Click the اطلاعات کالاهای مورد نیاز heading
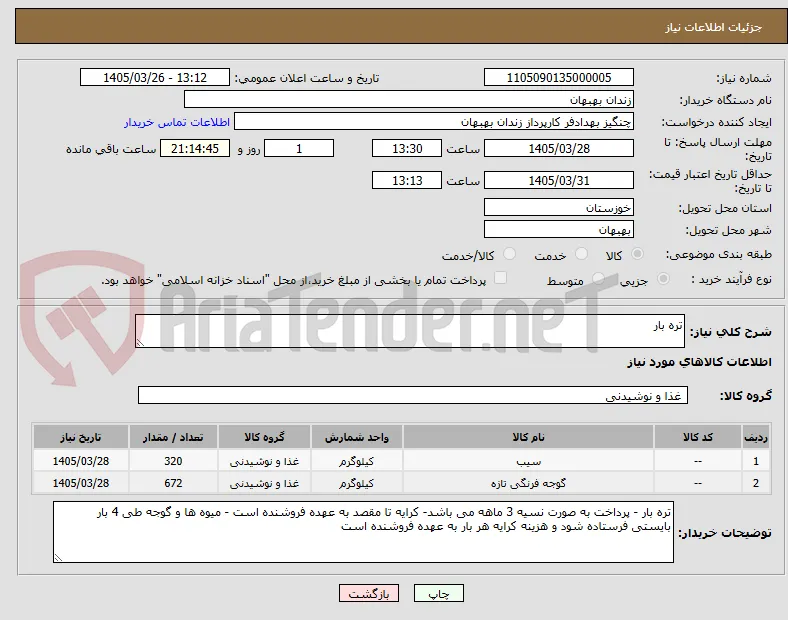The height and width of the screenshot is (620, 788). pos(699,362)
